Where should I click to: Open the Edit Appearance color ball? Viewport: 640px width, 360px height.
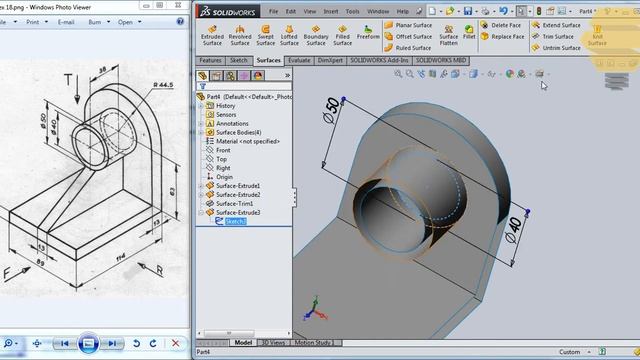coord(509,74)
